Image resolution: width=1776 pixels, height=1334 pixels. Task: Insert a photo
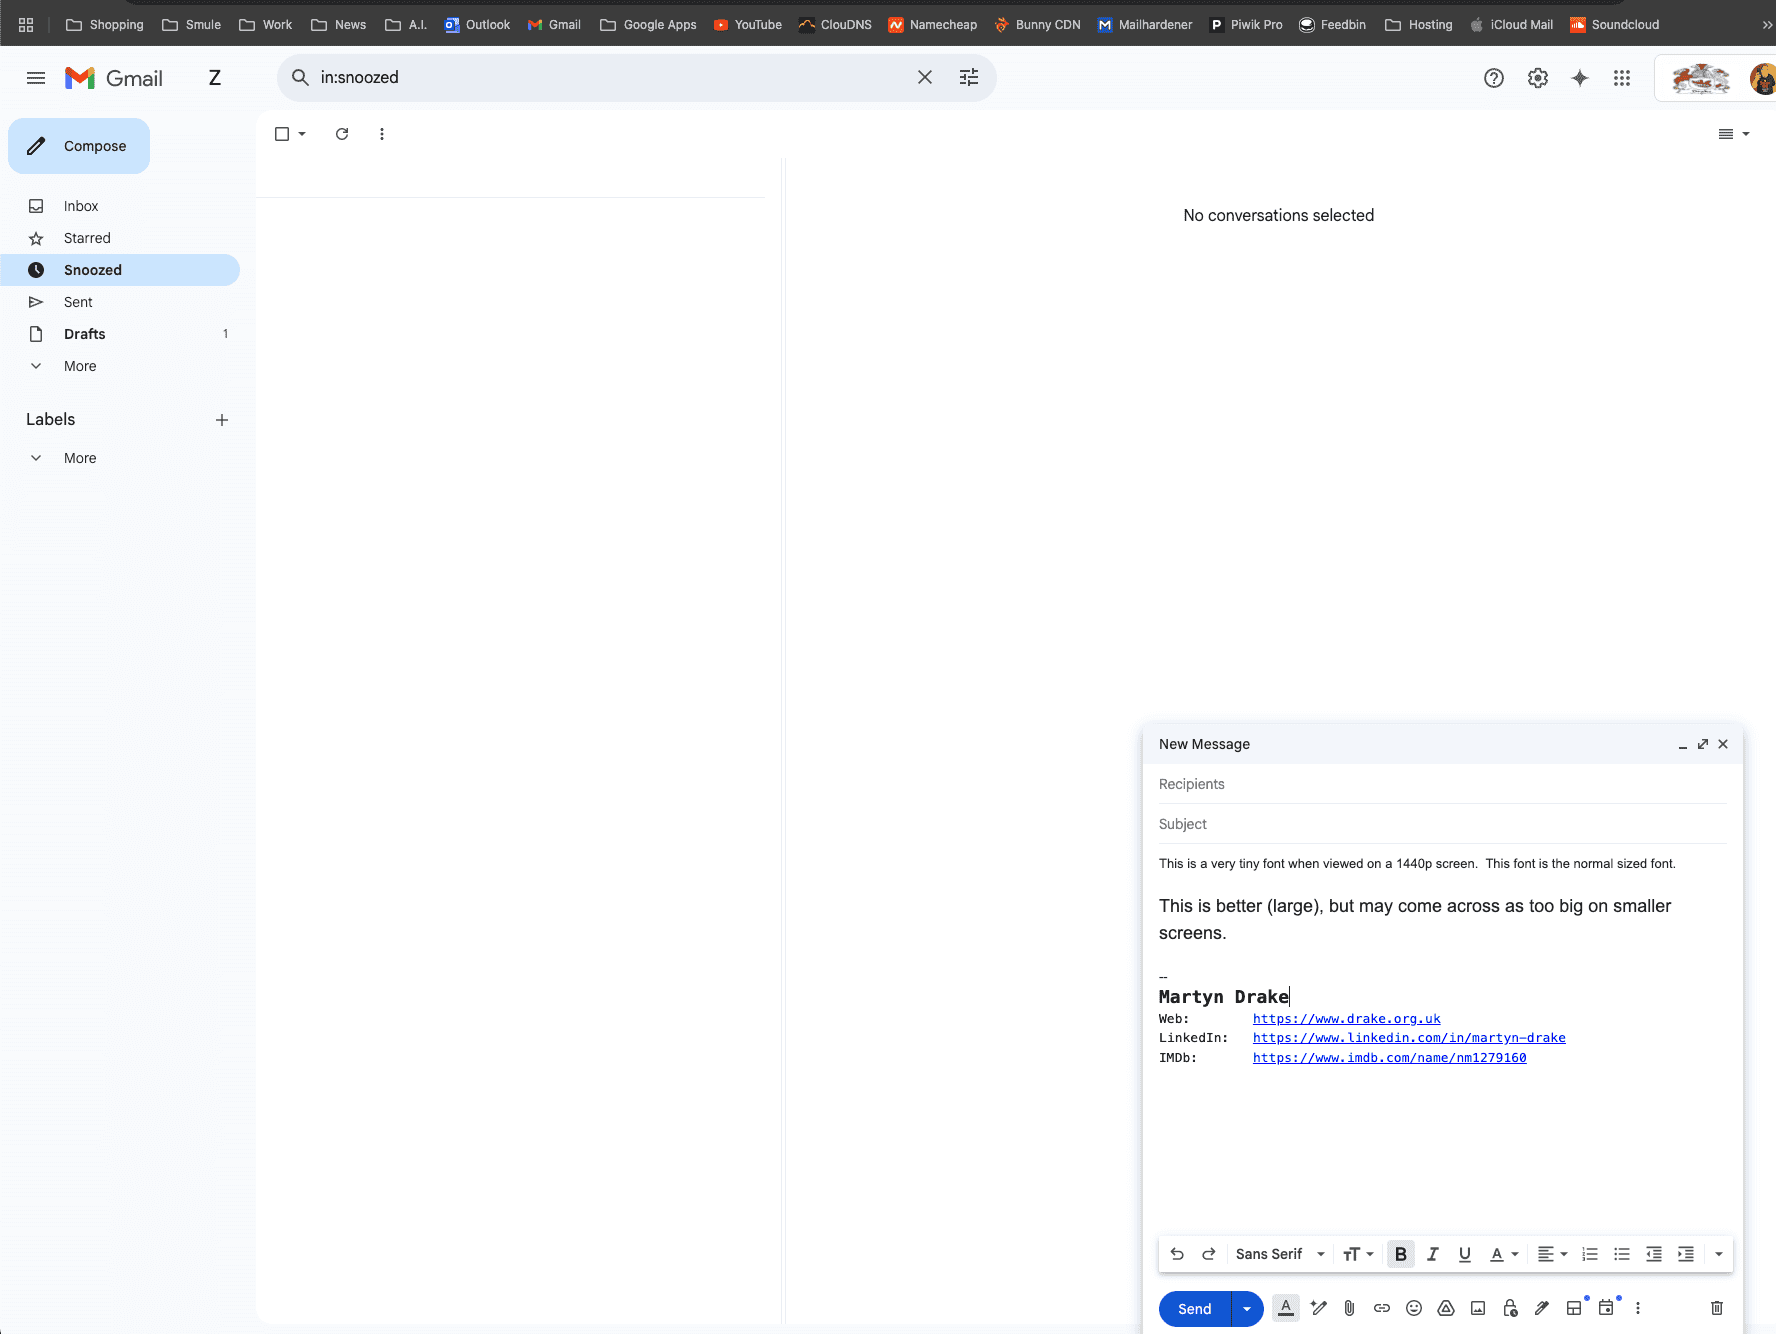[1478, 1308]
